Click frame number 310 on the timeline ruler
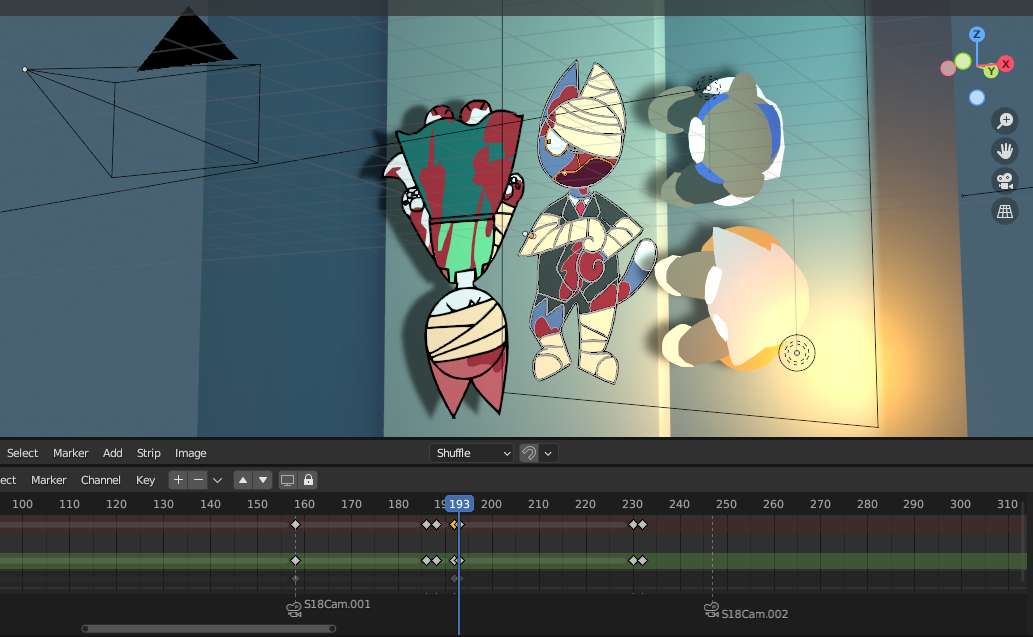Screen dimensions: 1033x637 (1007, 504)
